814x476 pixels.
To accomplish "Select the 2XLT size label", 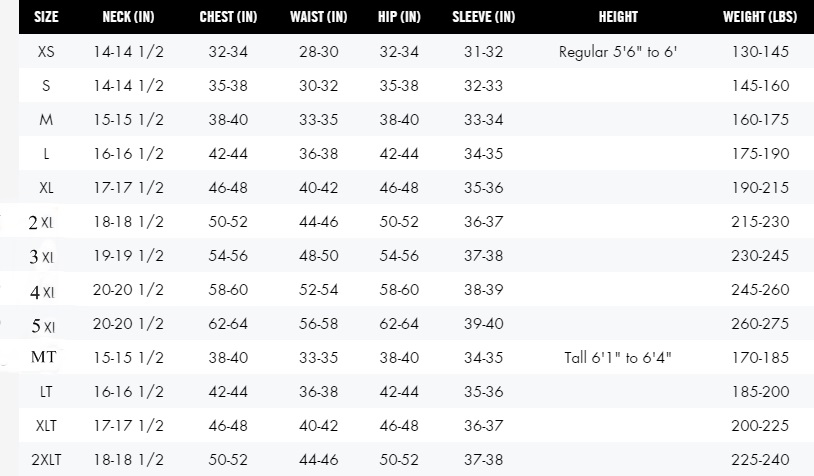I will click(46, 459).
